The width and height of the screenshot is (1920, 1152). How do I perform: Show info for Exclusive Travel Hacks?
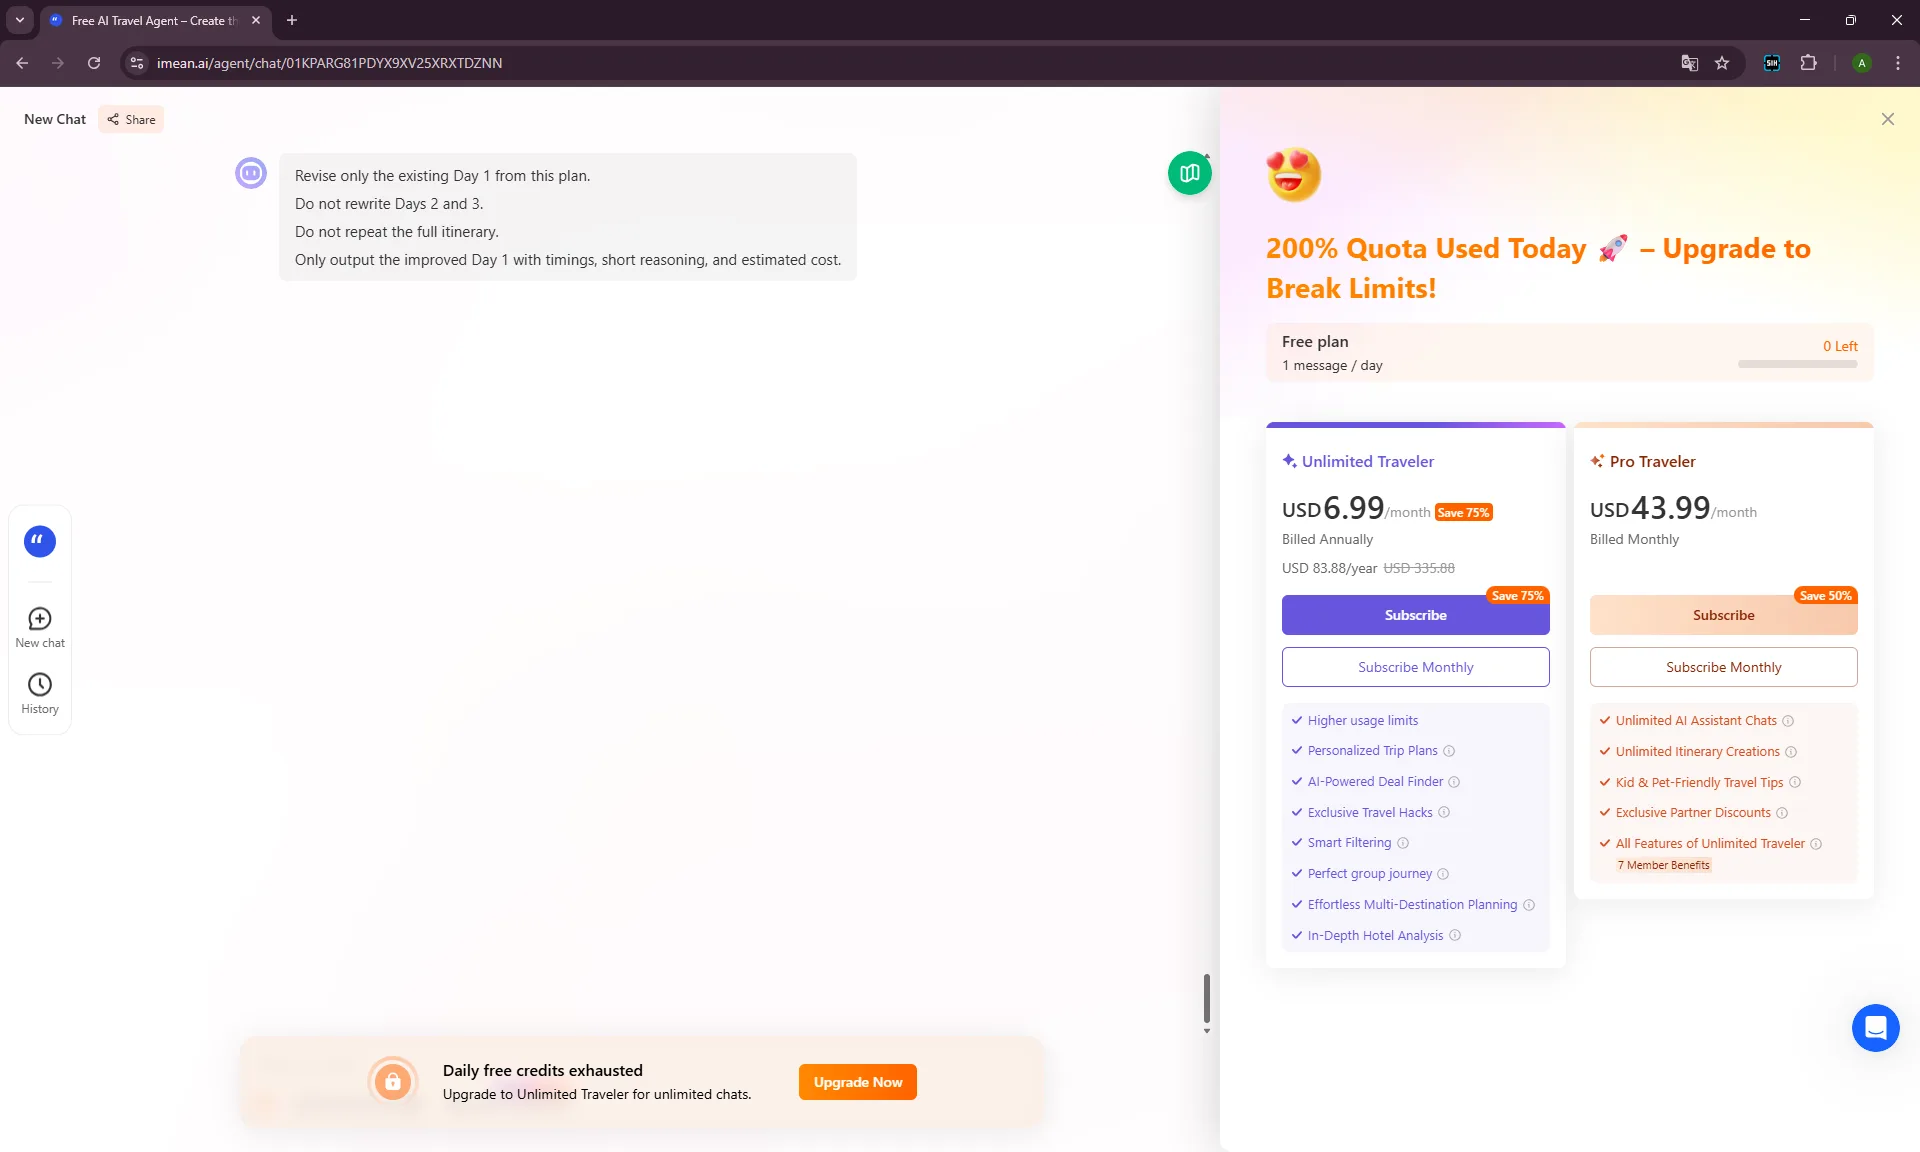tap(1444, 813)
